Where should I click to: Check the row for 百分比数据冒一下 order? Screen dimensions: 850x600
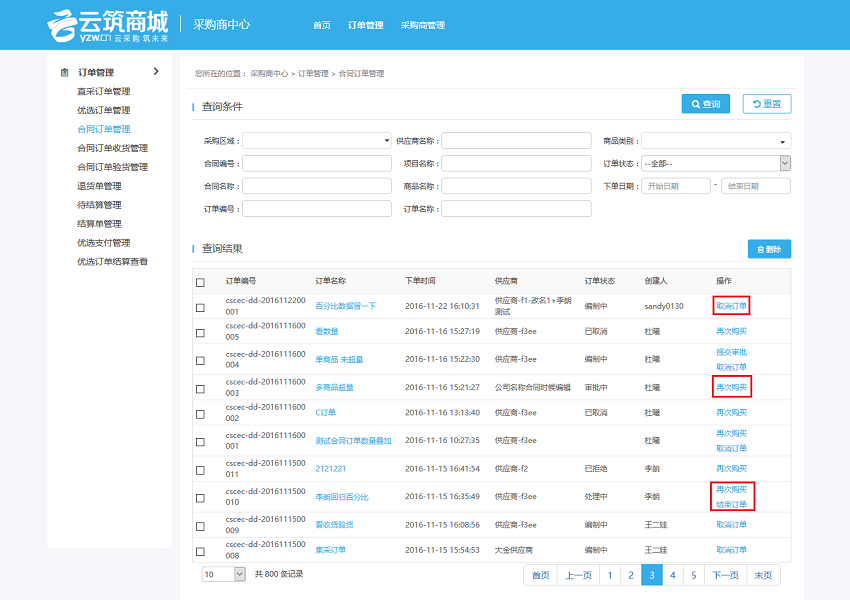point(201,307)
